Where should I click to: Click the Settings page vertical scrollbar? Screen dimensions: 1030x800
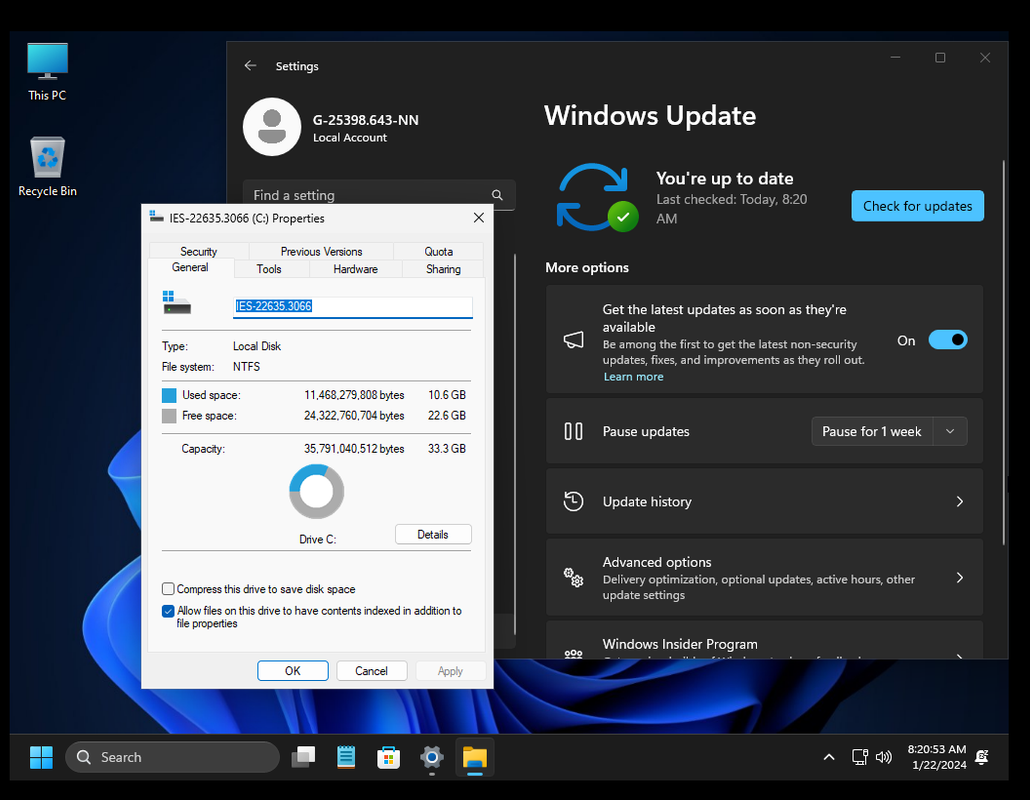[1004, 351]
